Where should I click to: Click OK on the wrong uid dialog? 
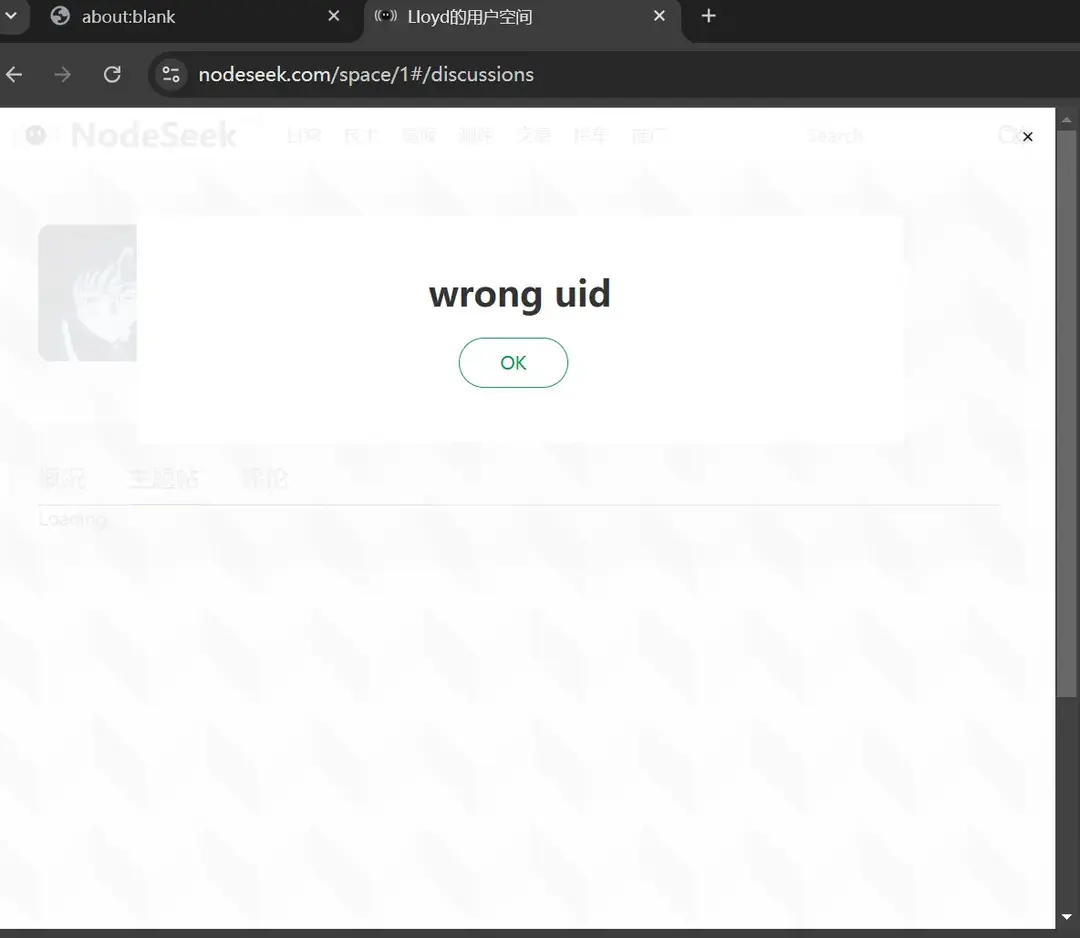pyautogui.click(x=513, y=363)
